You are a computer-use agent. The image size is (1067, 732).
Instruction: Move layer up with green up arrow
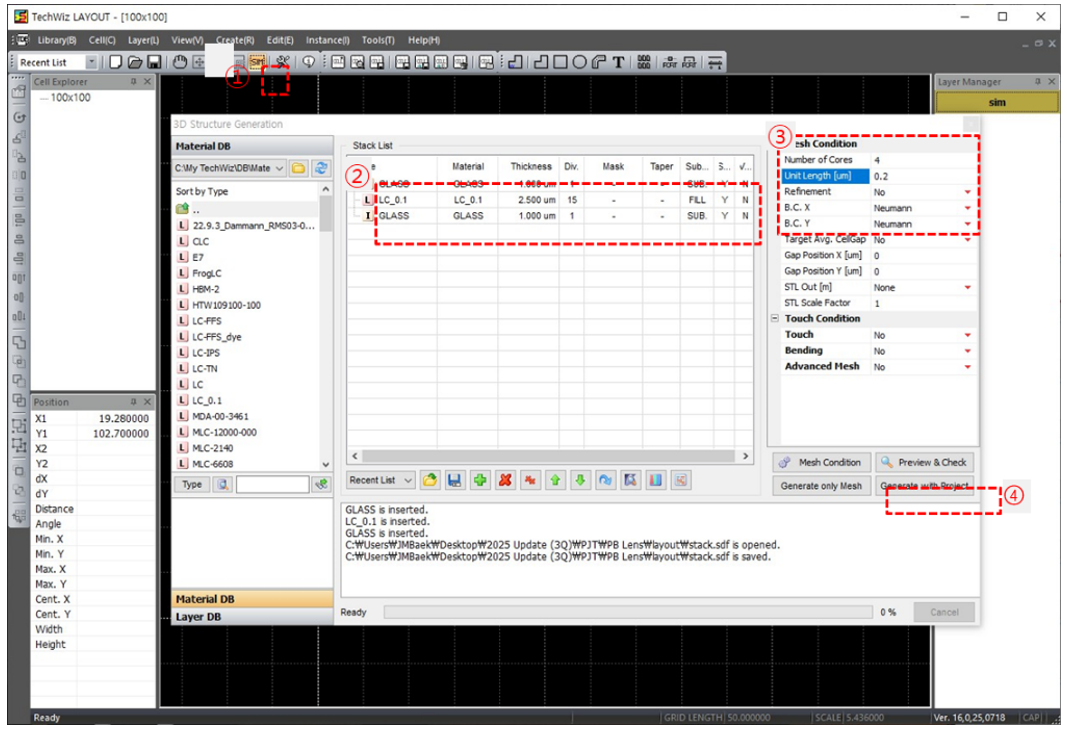555,481
